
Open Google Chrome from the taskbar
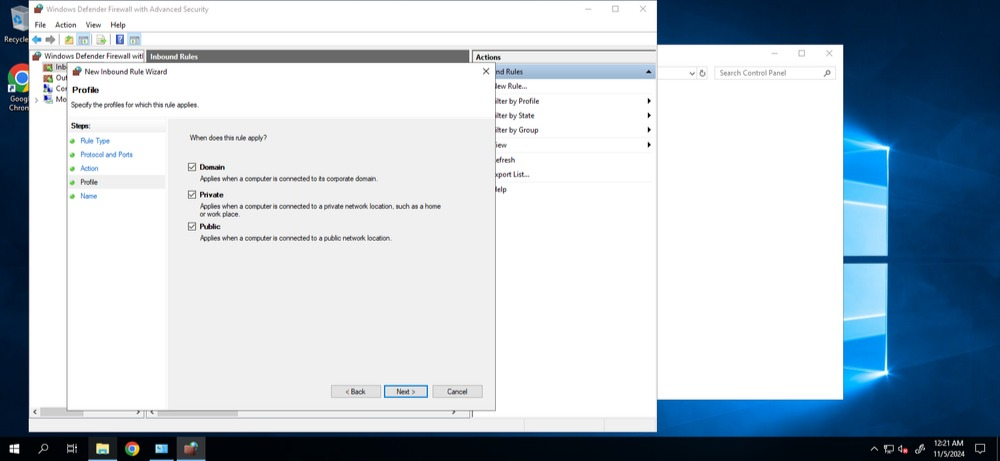pos(132,449)
